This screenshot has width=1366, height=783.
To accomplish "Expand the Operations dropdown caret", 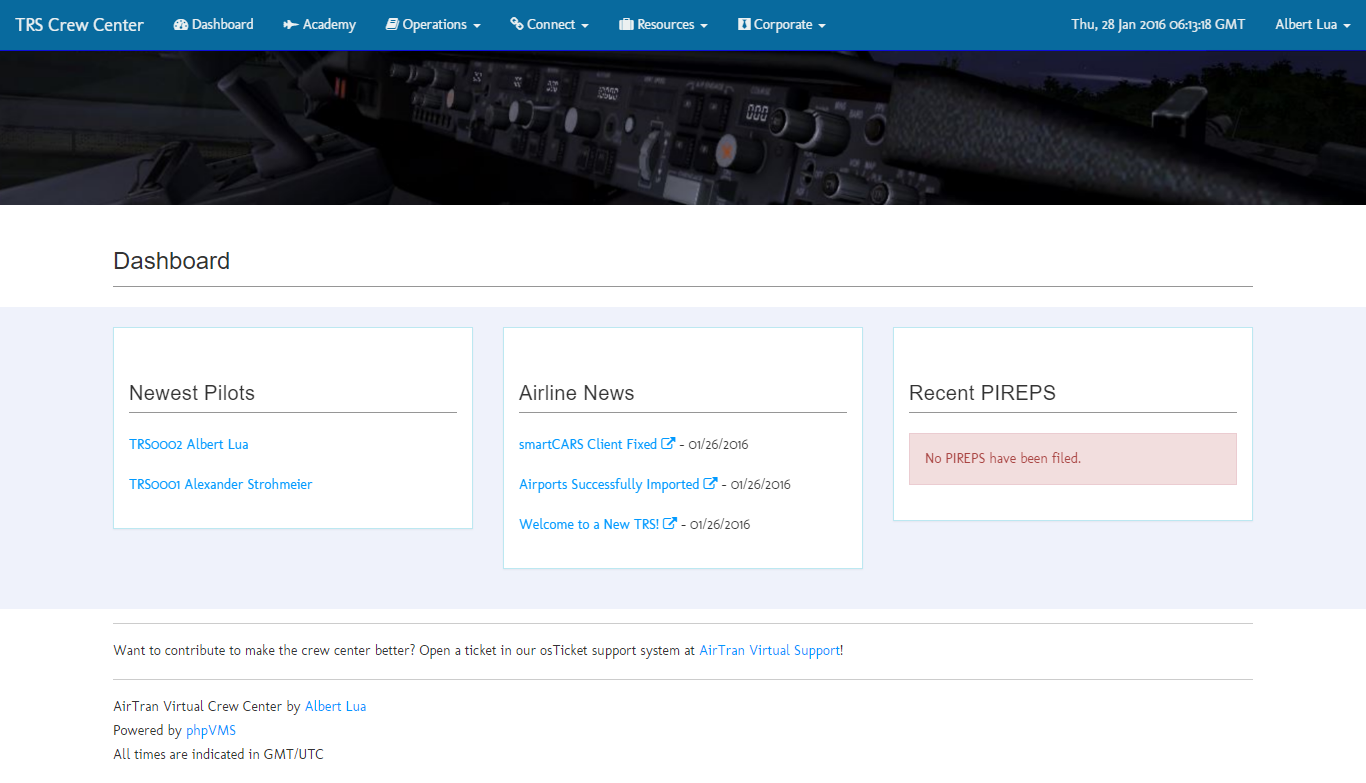I will click(x=477, y=26).
